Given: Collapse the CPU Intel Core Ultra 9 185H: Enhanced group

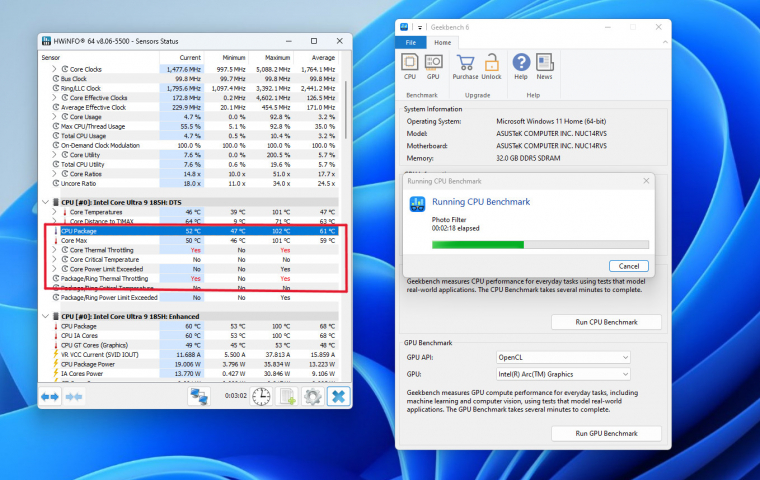Looking at the screenshot, I should pos(46,316).
